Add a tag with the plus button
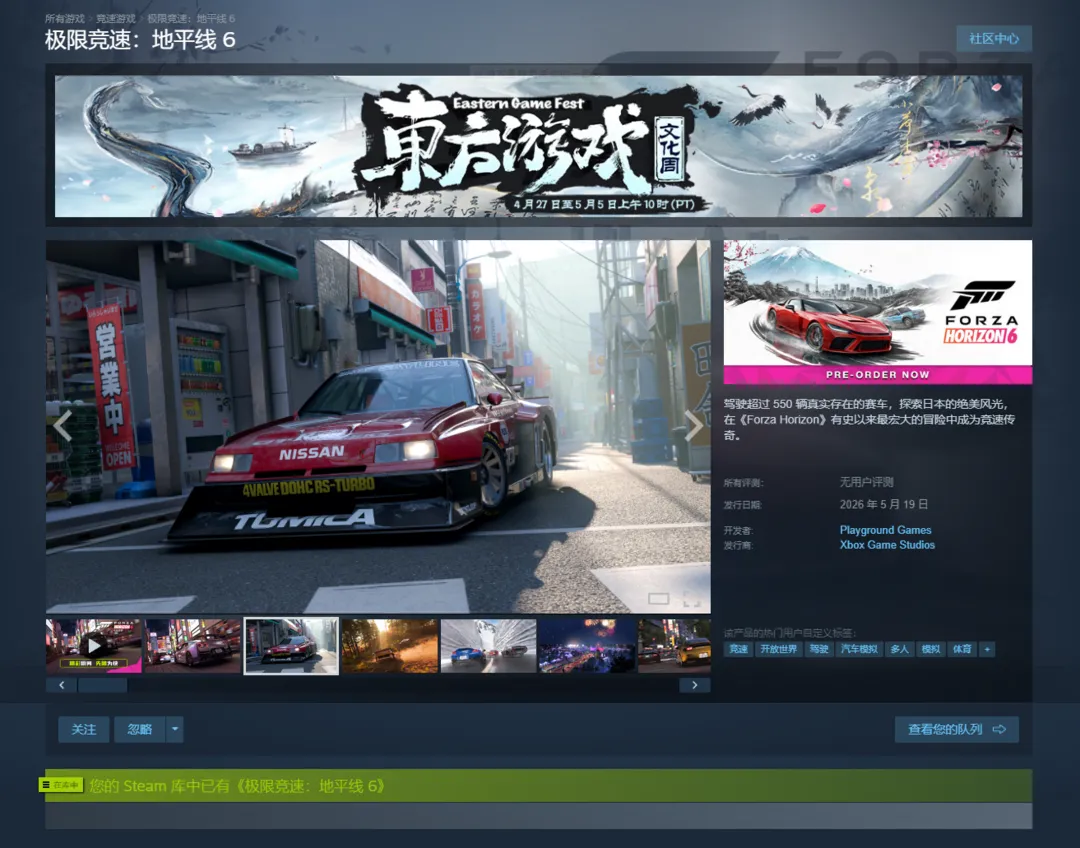The image size is (1080, 848). [x=987, y=649]
